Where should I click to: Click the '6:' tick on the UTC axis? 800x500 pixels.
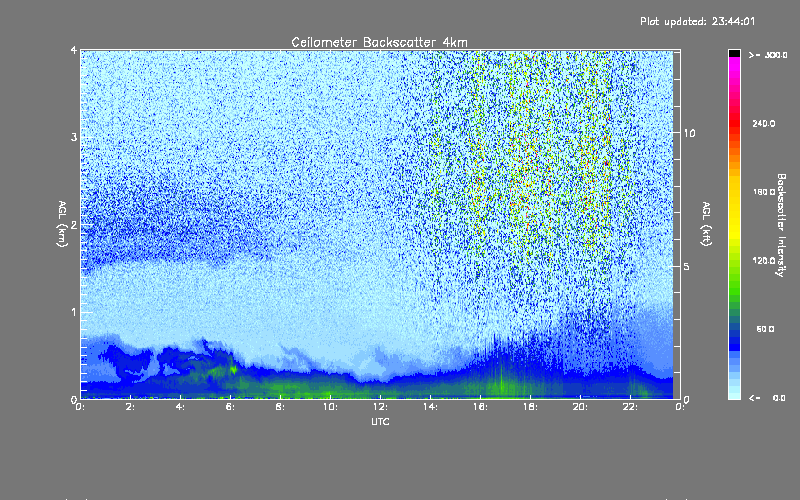(x=230, y=407)
